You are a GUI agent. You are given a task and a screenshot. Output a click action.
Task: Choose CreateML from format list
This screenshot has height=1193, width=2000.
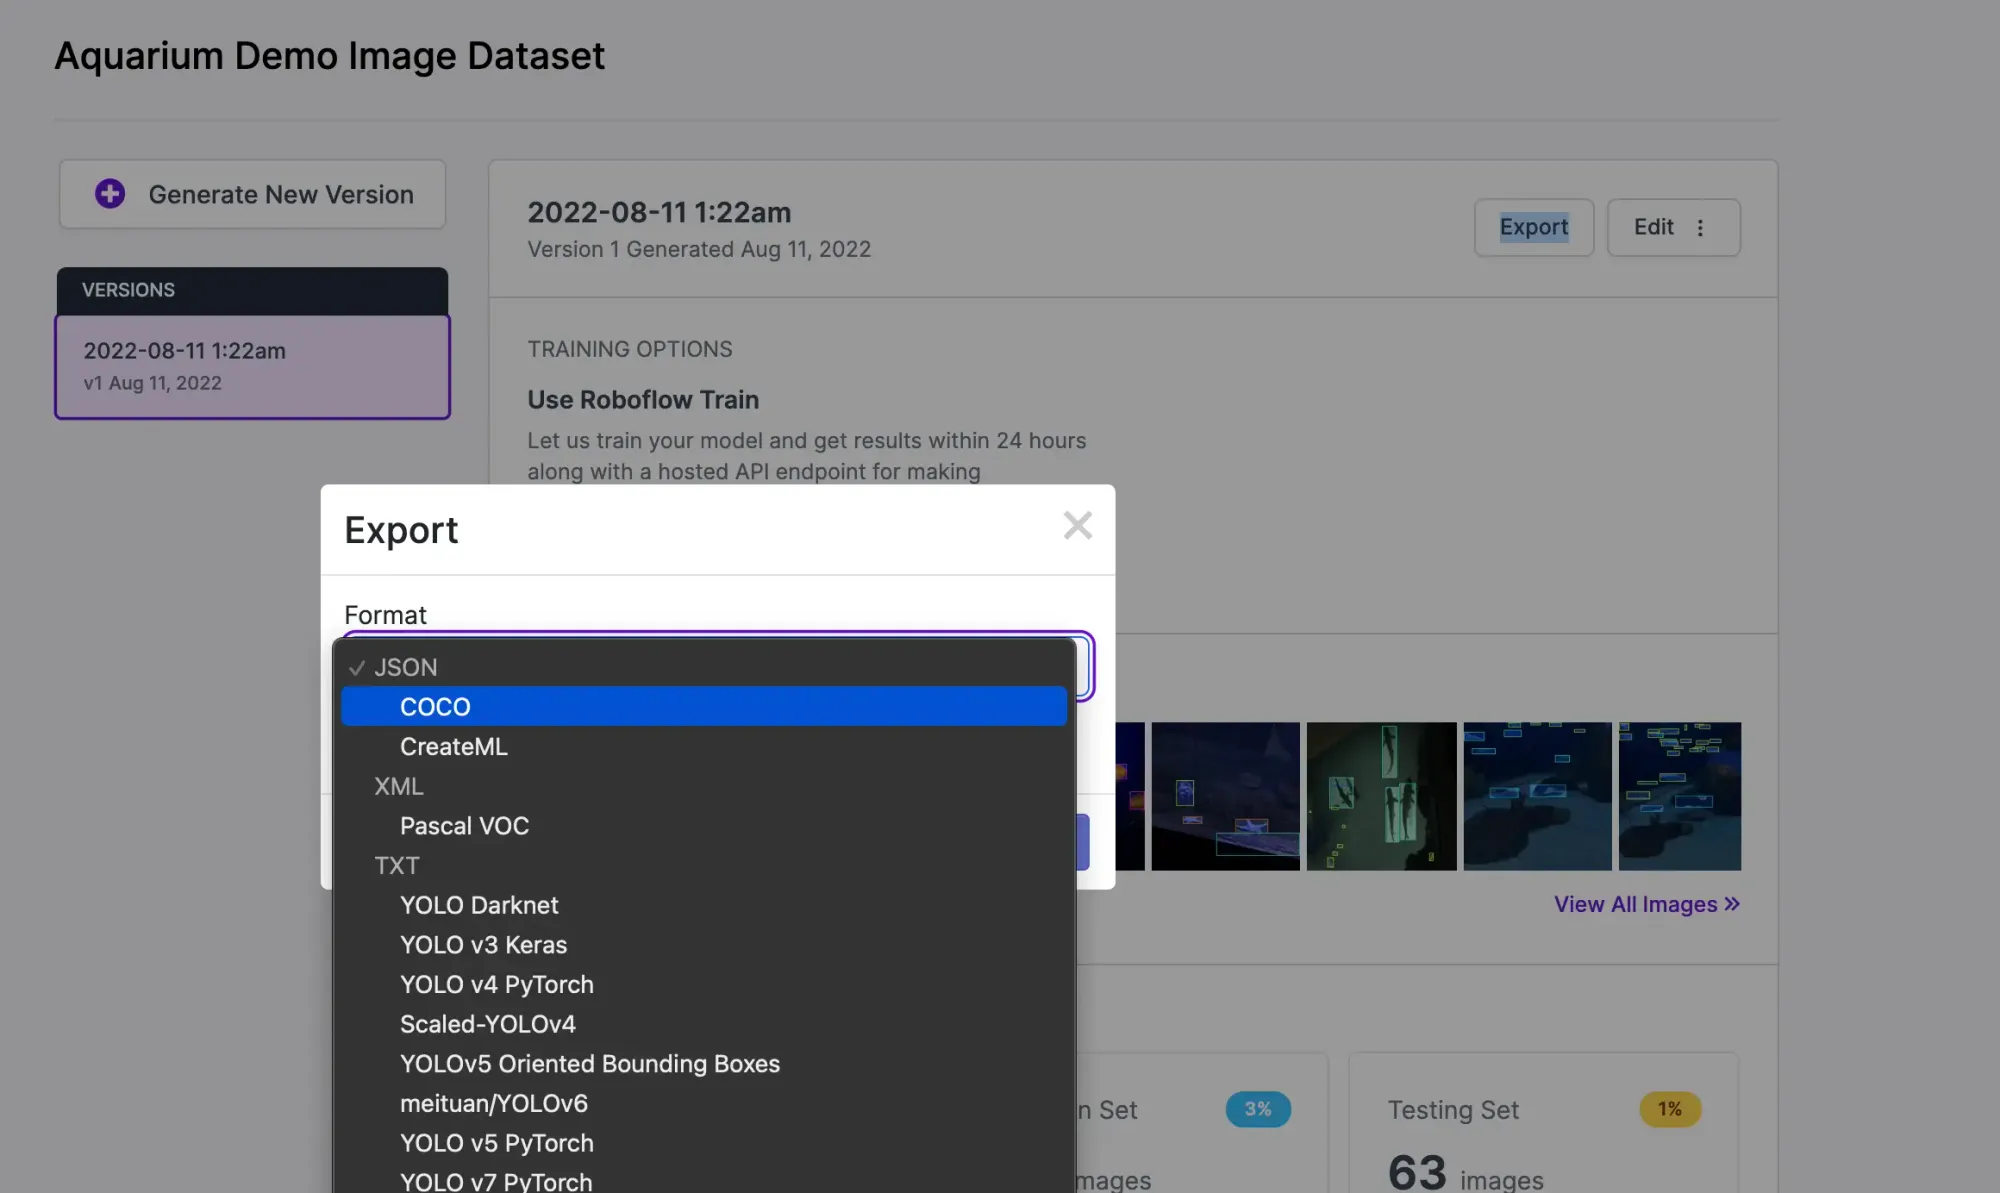(x=453, y=747)
